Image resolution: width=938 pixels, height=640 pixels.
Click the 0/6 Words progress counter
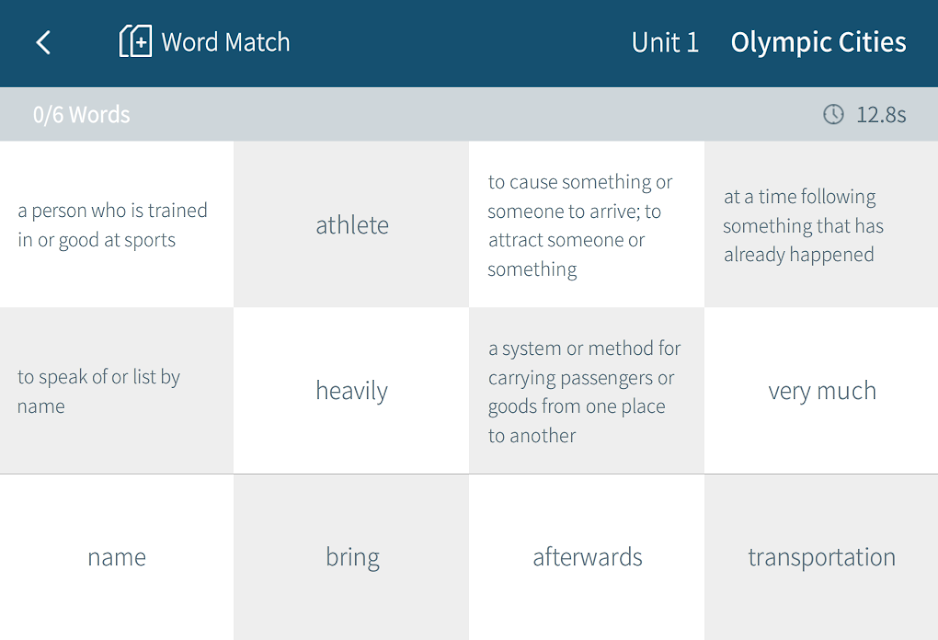click(81, 114)
